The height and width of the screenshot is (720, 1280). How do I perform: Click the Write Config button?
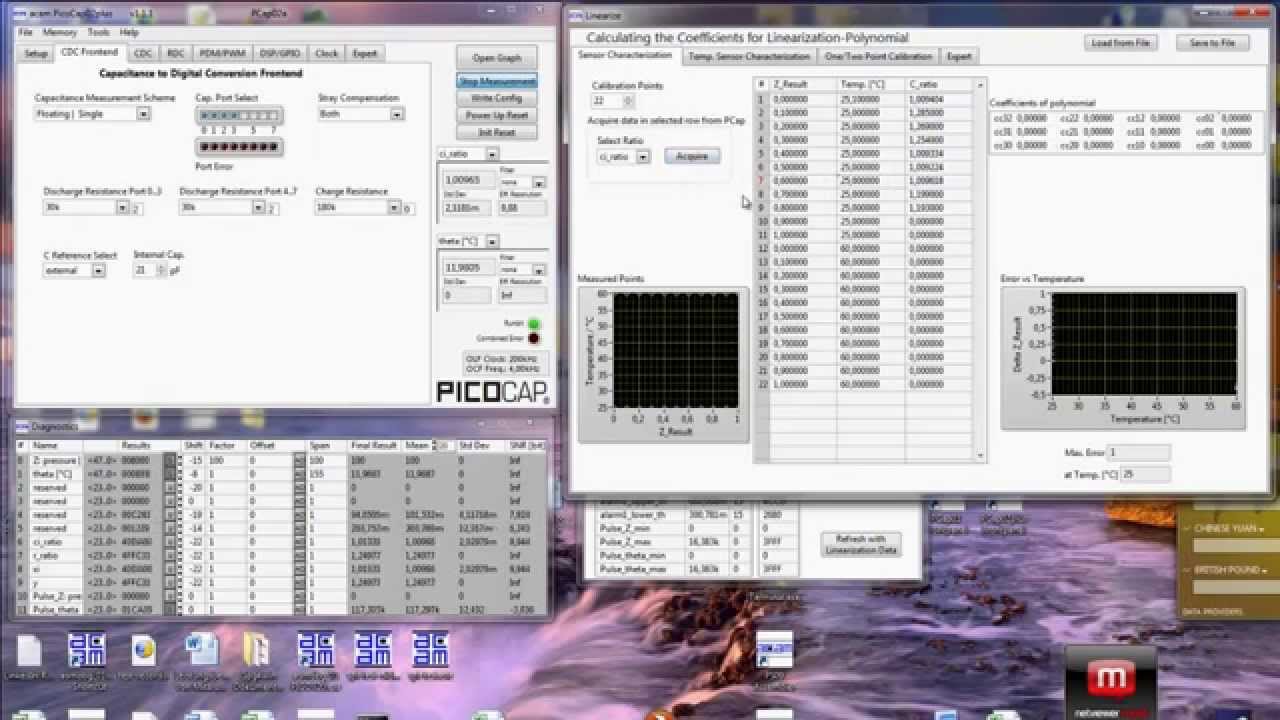[x=497, y=98]
